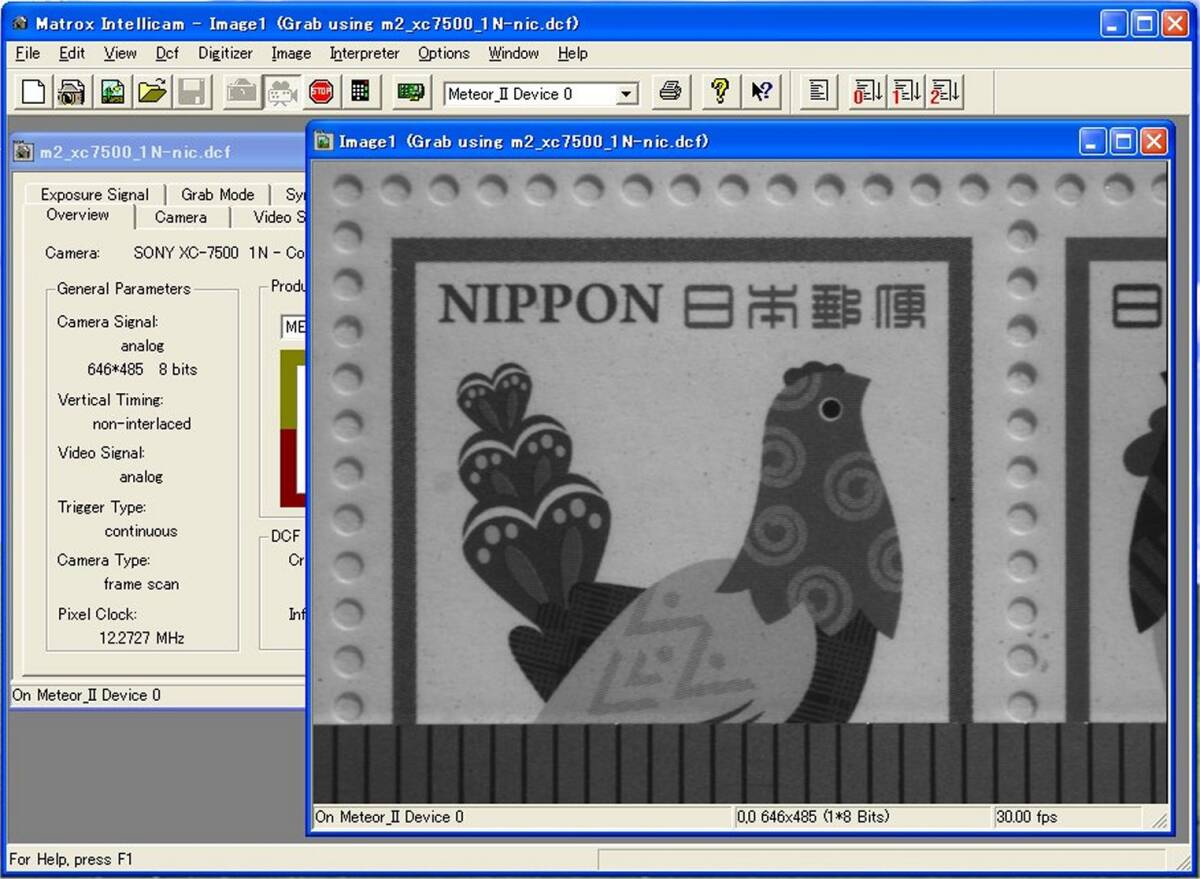The image size is (1200, 879).
Task: Select the Grab Mode tab
Action: (217, 194)
